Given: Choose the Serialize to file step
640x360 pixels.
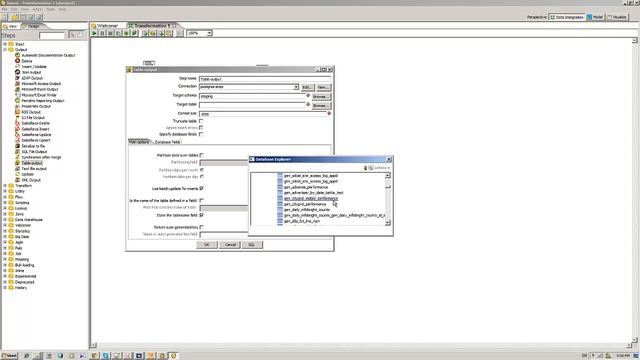Looking at the screenshot, I should click(x=33, y=146).
